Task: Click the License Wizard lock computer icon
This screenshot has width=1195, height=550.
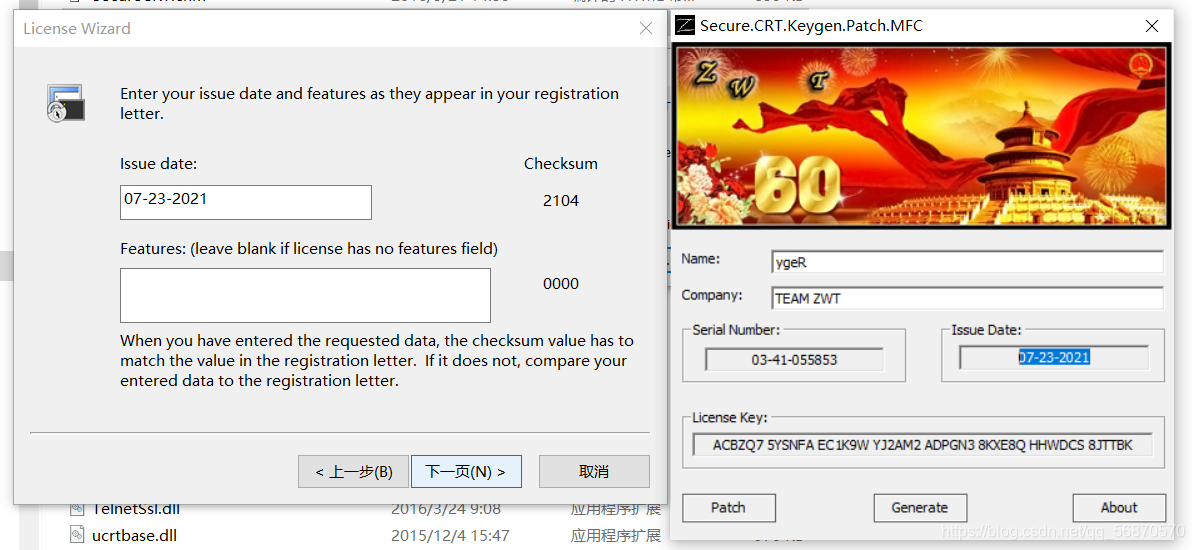Action: (x=66, y=104)
